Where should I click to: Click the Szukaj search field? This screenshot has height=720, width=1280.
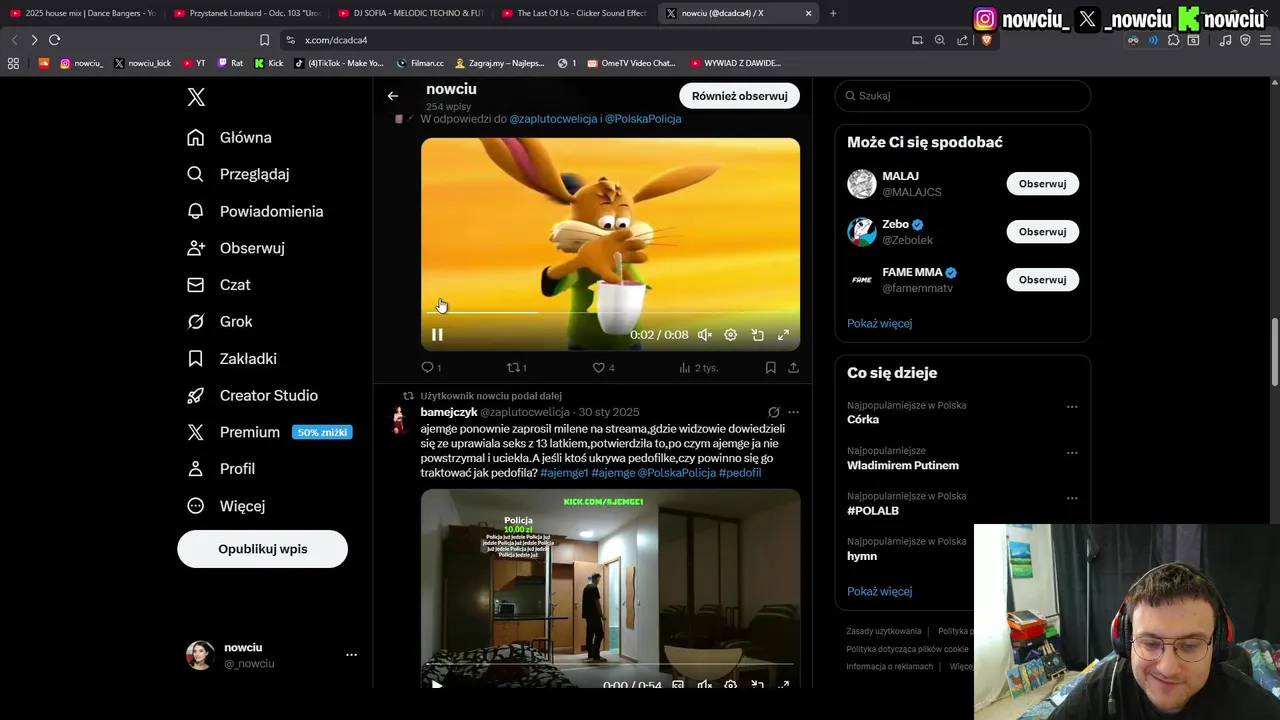tap(963, 96)
